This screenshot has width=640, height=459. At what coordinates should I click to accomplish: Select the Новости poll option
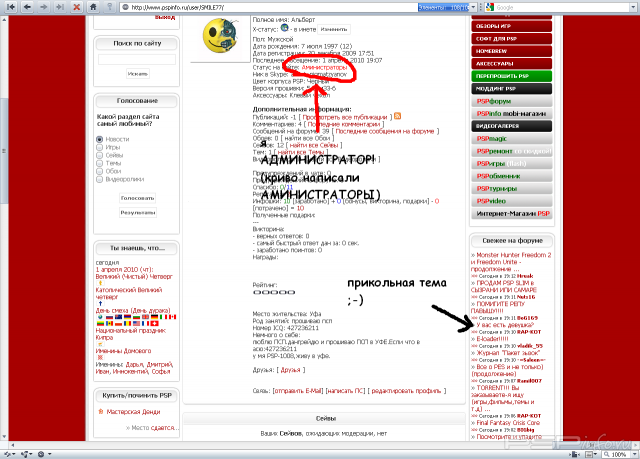[100, 139]
